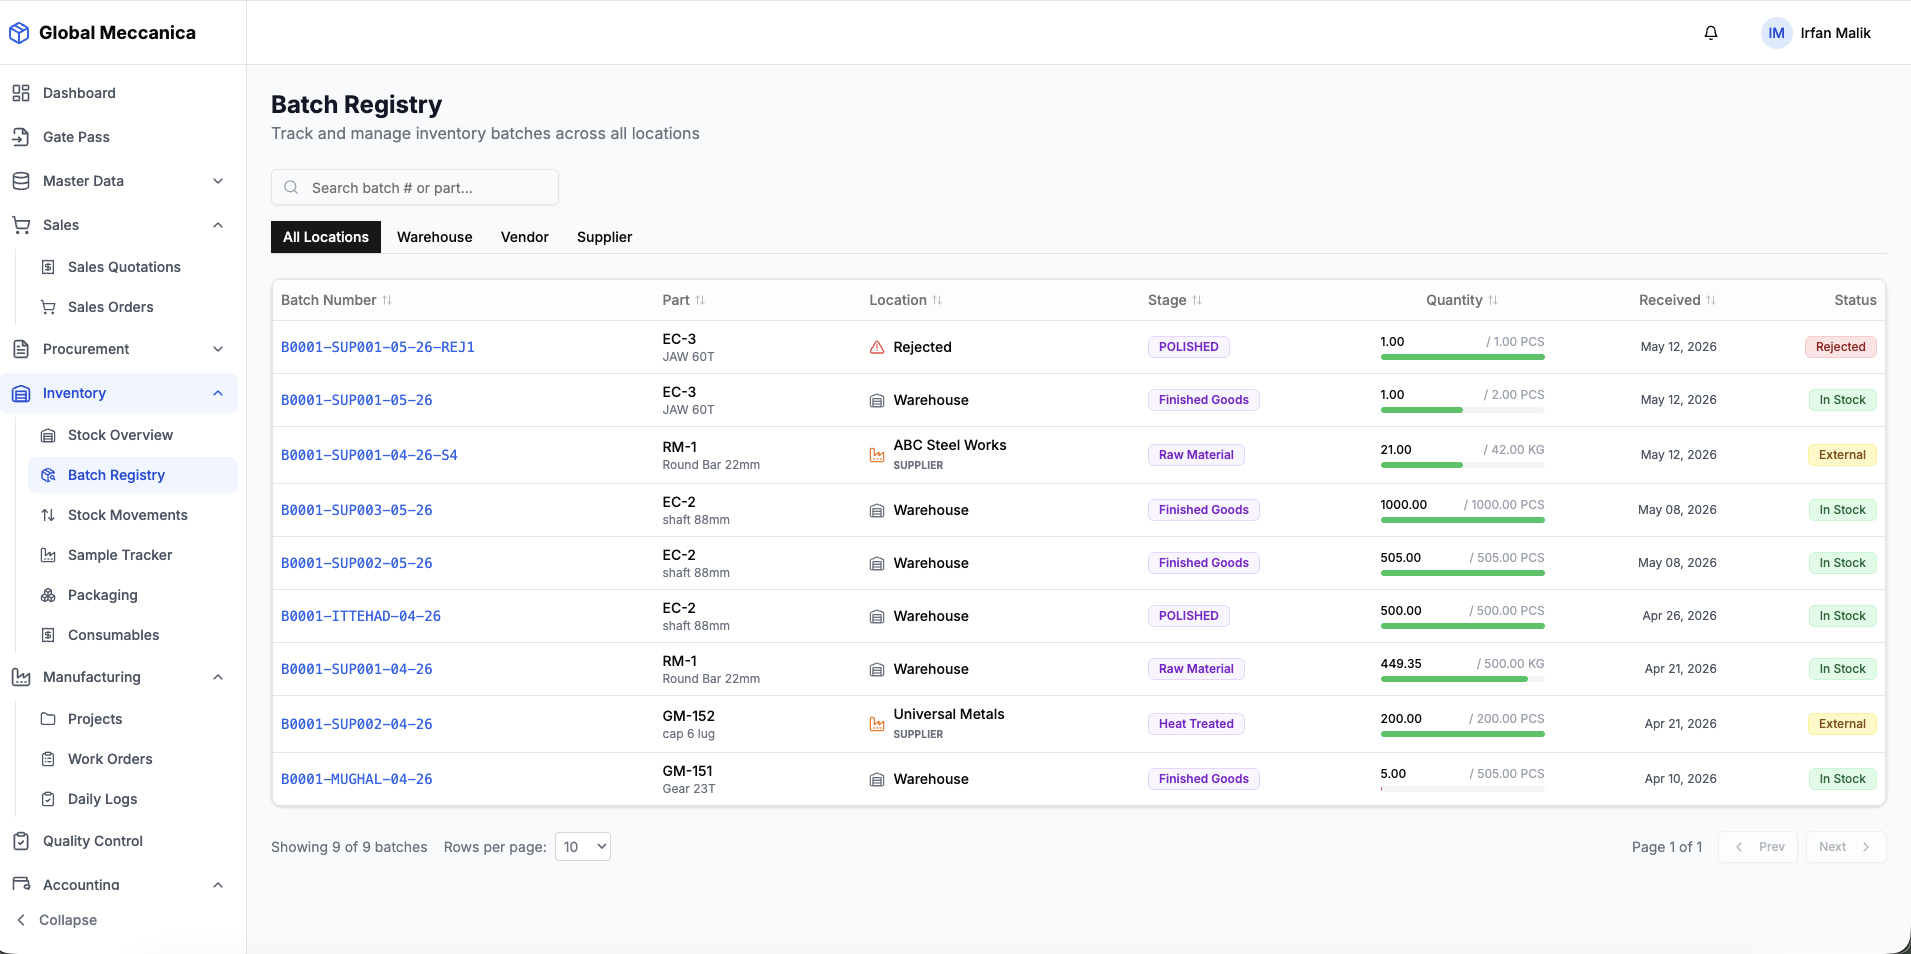This screenshot has height=954, width=1911.
Task: Sort by Batch Number column
Action: click(x=336, y=300)
